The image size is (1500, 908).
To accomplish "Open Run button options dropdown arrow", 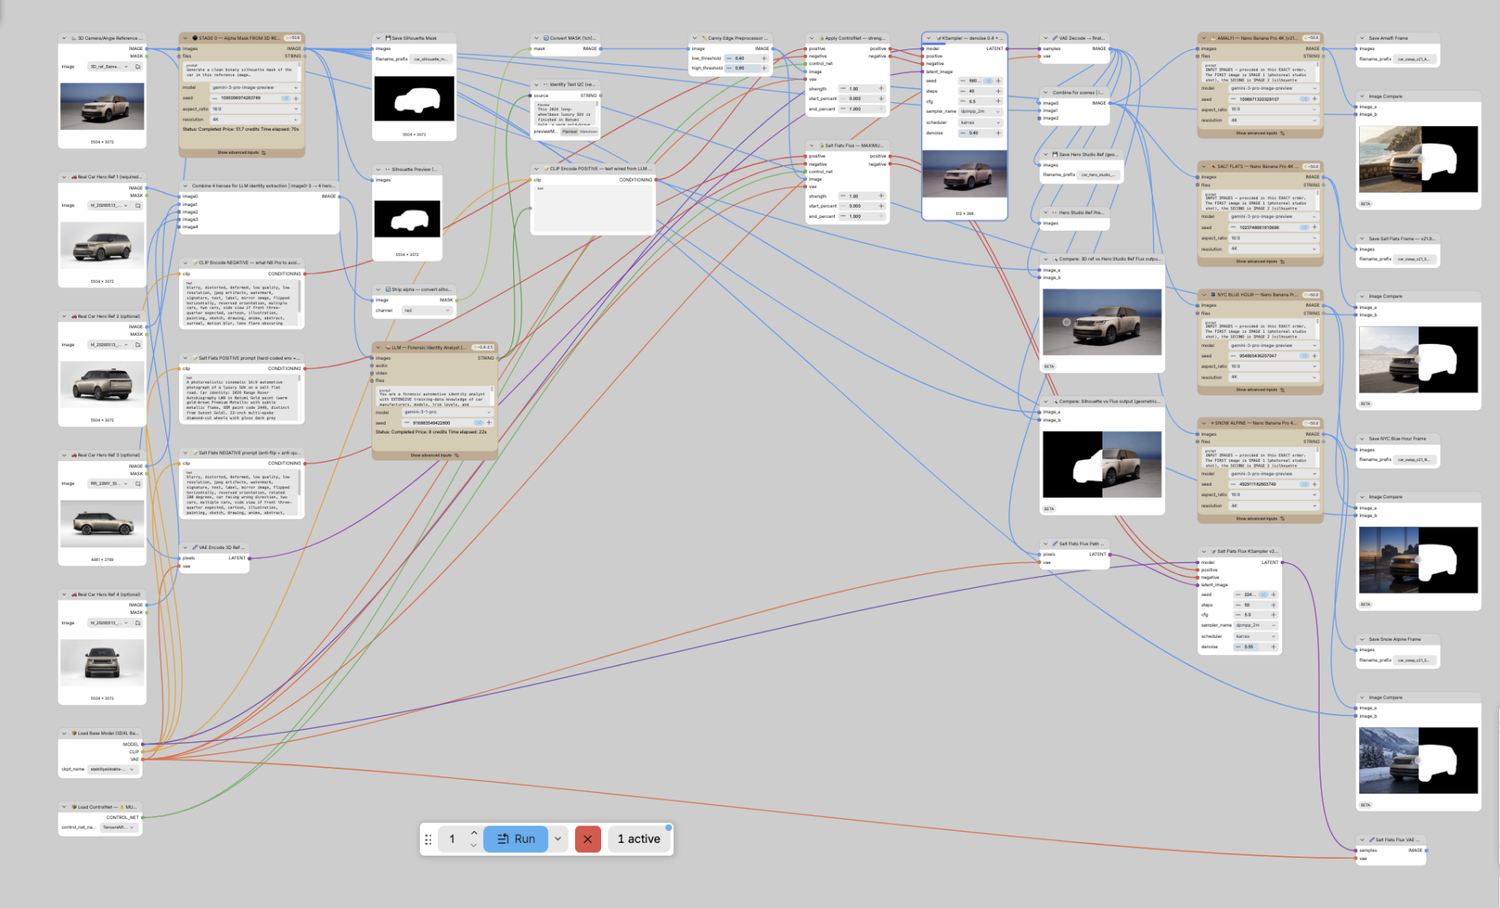I will coord(558,839).
